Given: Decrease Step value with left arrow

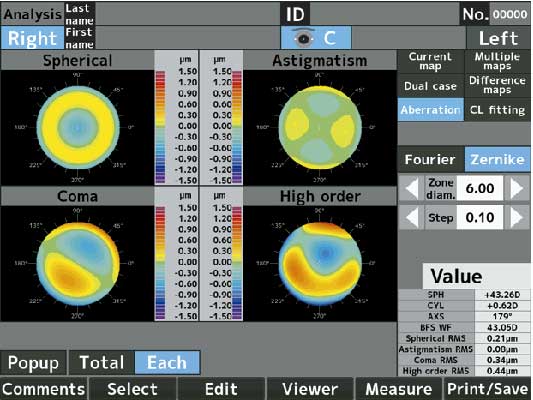Looking at the screenshot, I should point(412,217).
